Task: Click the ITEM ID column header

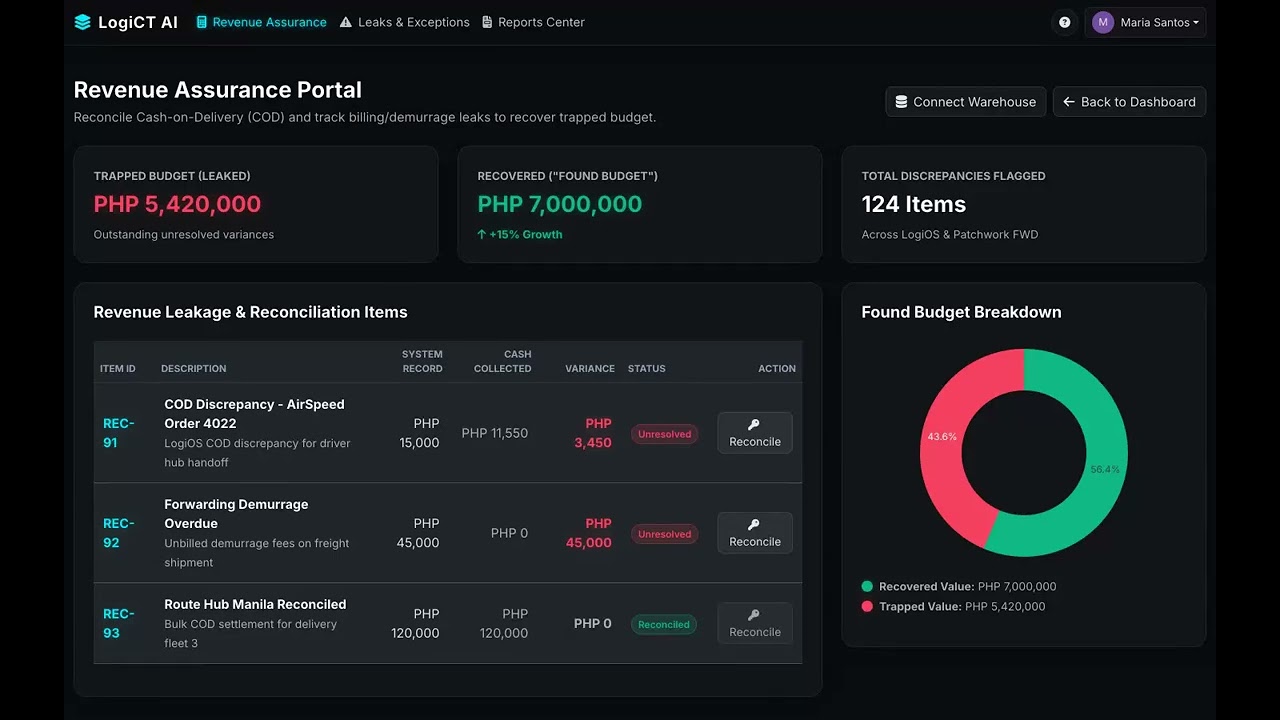Action: (118, 369)
